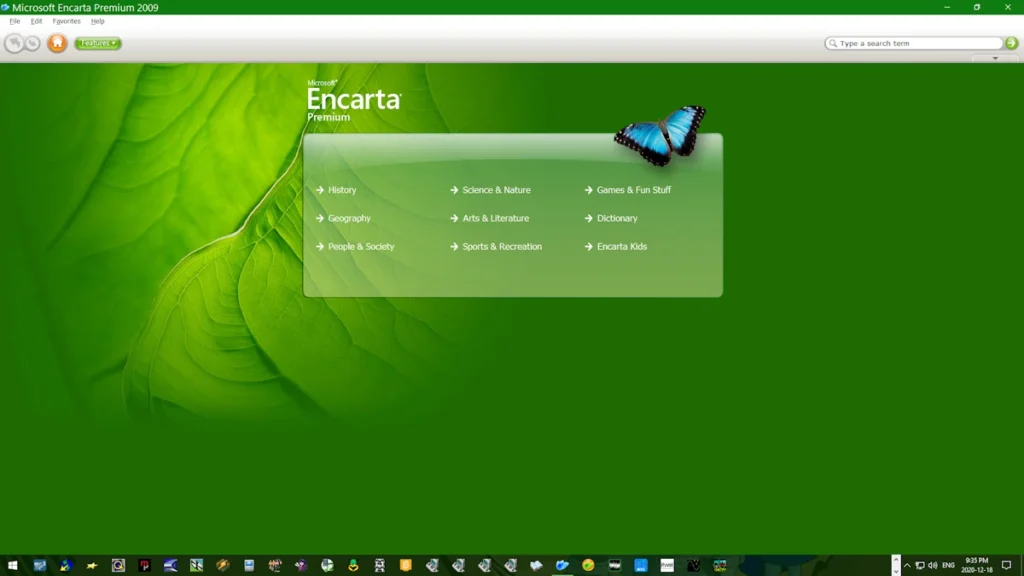Image resolution: width=1024 pixels, height=576 pixels.
Task: Click the Back navigation arrow
Action: pos(14,43)
